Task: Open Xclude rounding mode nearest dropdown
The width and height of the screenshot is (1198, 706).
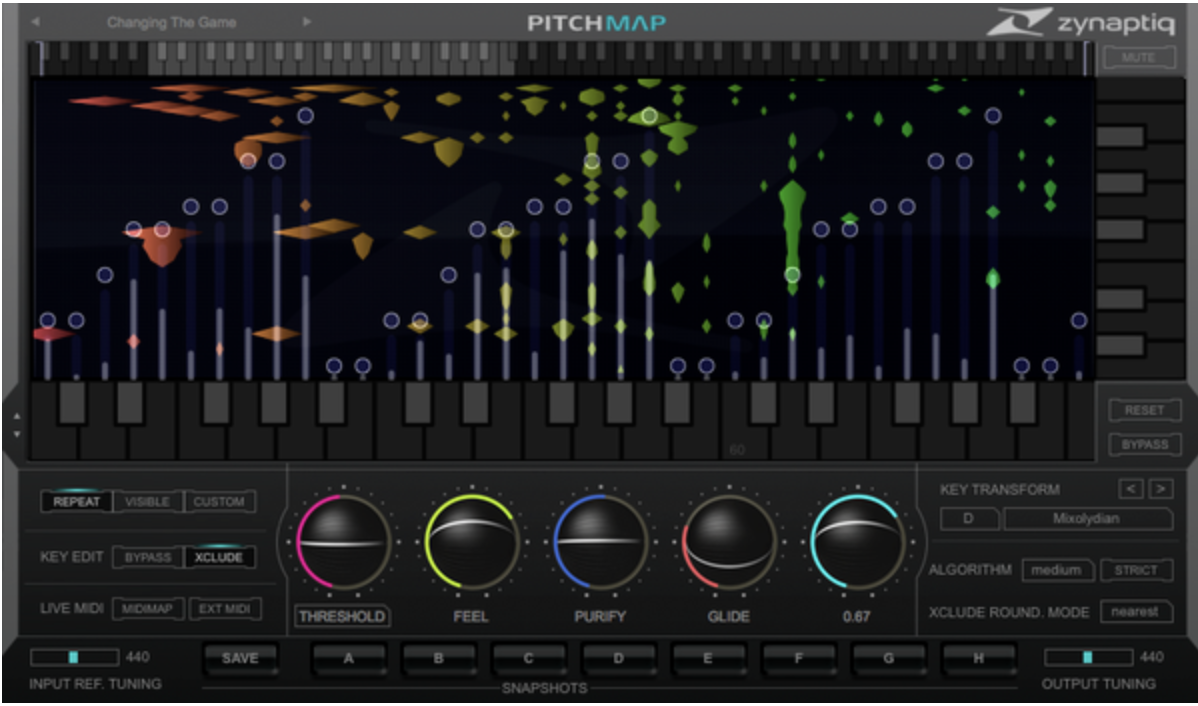Action: point(1136,611)
